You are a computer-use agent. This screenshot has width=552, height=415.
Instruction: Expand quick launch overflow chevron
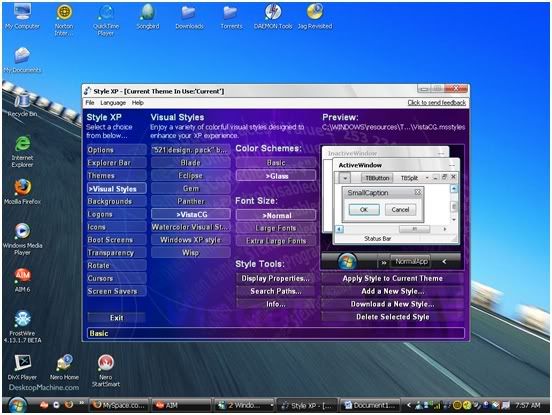[x=82, y=403]
